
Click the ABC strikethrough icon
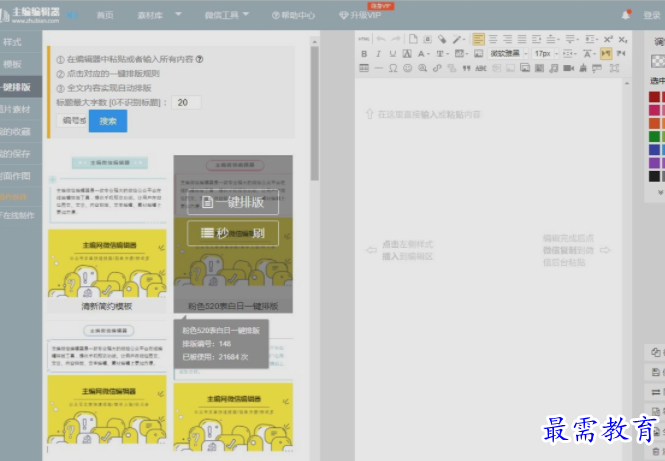(481, 68)
